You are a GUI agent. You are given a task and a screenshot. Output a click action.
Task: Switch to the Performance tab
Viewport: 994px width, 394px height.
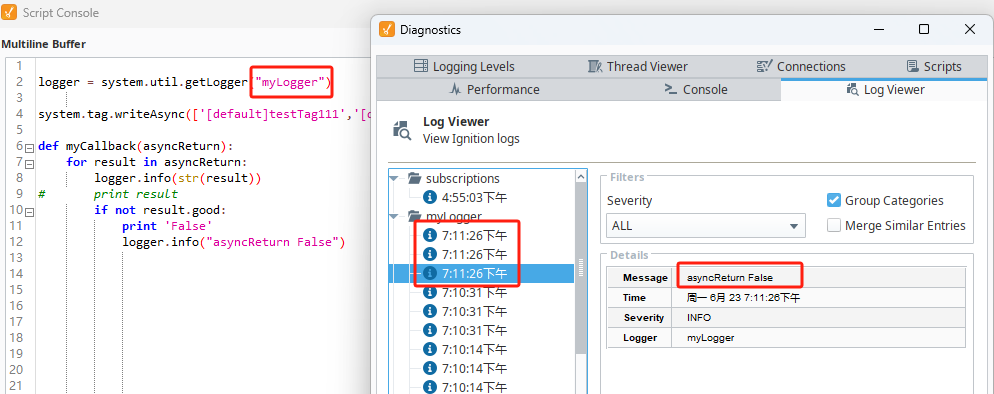tap(494, 89)
